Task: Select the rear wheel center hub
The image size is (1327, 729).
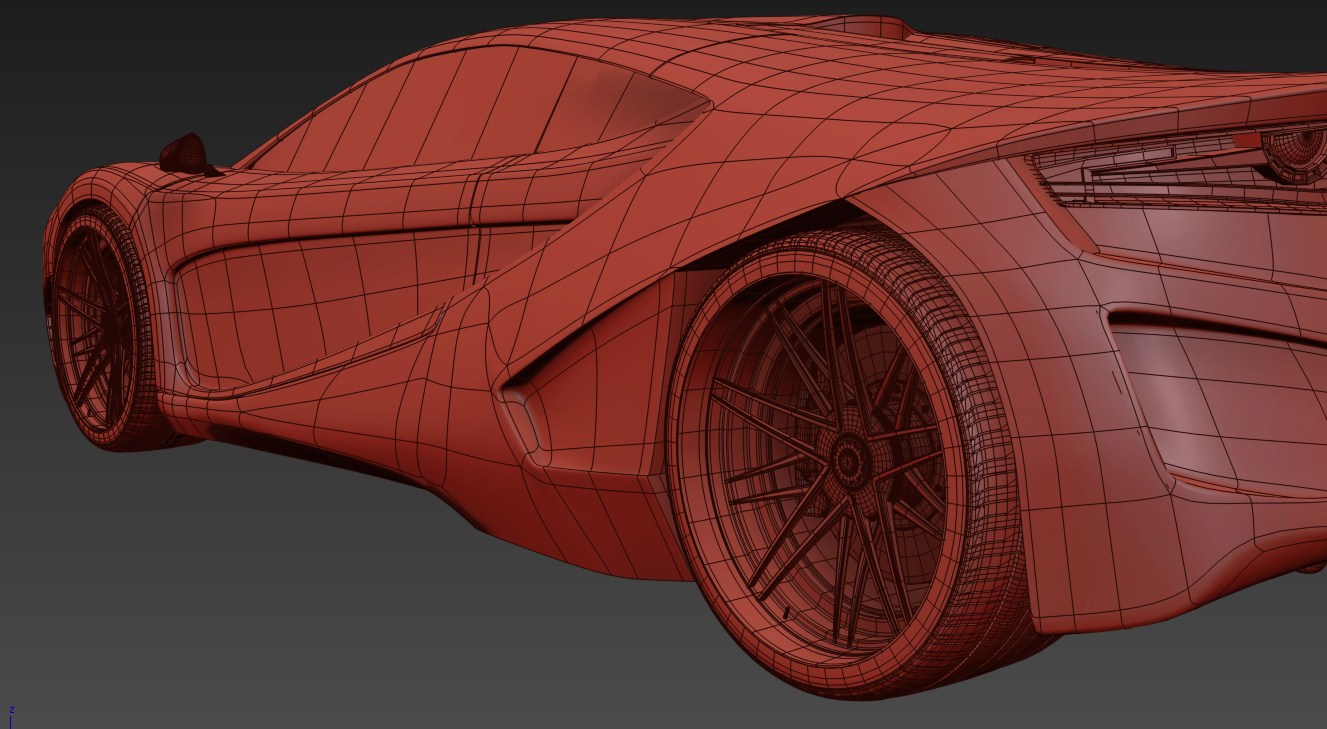Action: click(849, 461)
